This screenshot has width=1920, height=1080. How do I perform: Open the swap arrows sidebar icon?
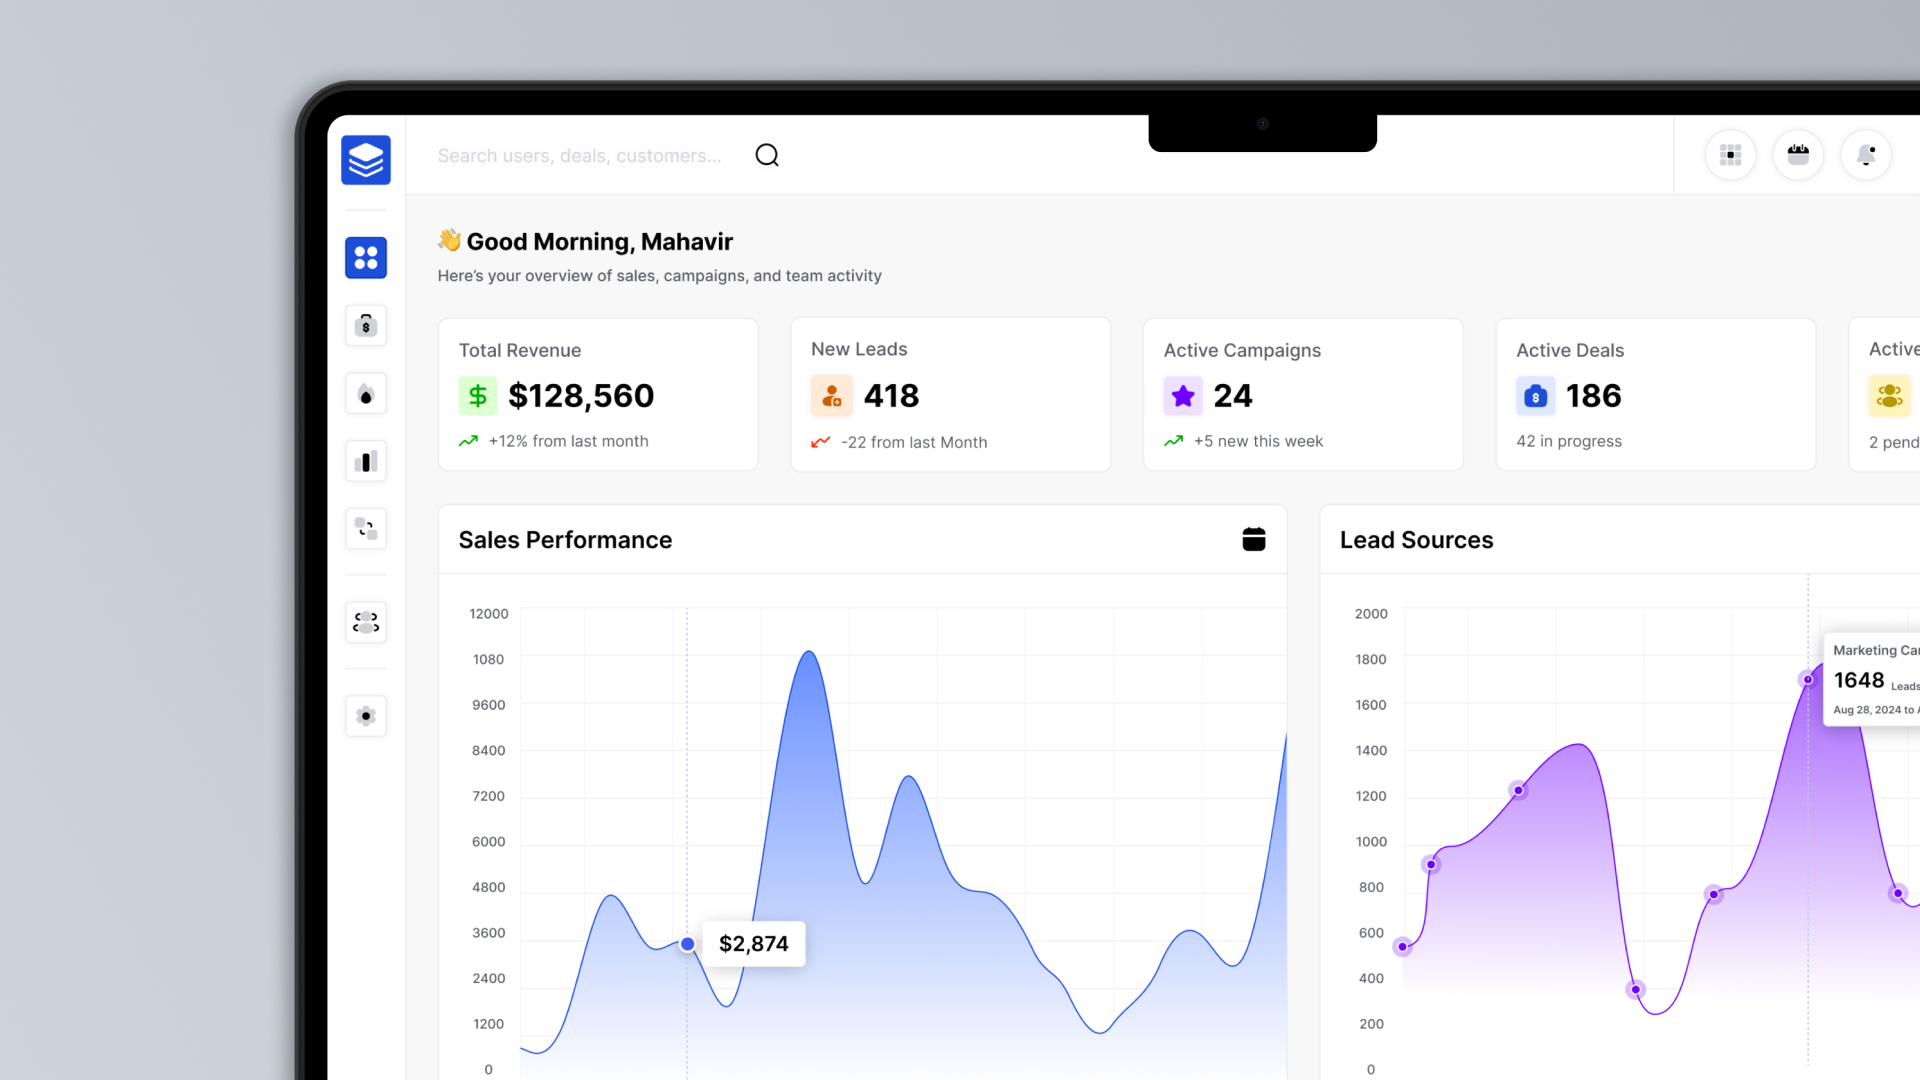pos(366,529)
